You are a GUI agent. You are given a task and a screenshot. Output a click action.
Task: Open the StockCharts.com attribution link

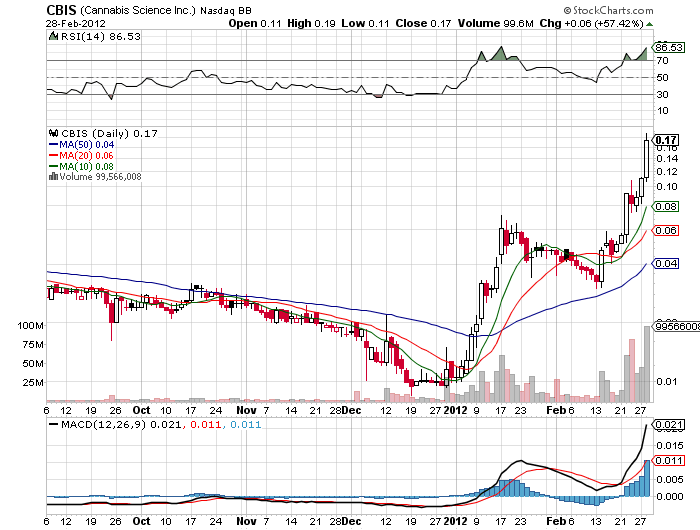[x=608, y=10]
